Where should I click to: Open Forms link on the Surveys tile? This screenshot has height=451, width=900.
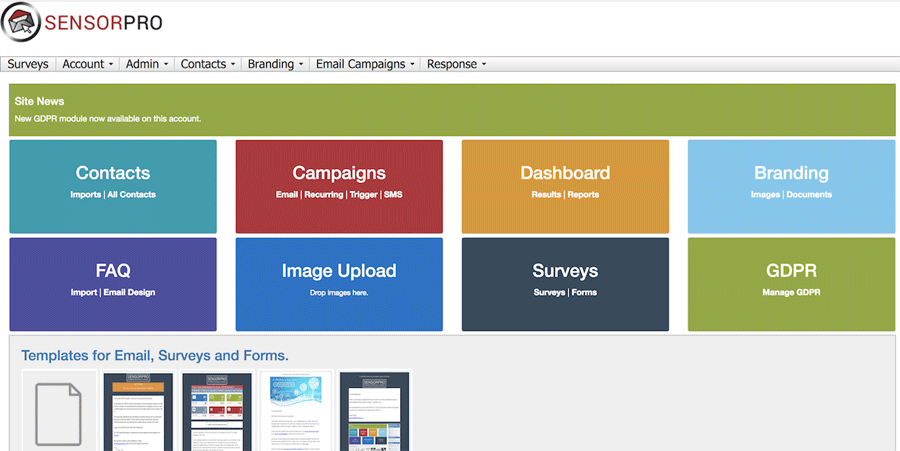tap(584, 293)
